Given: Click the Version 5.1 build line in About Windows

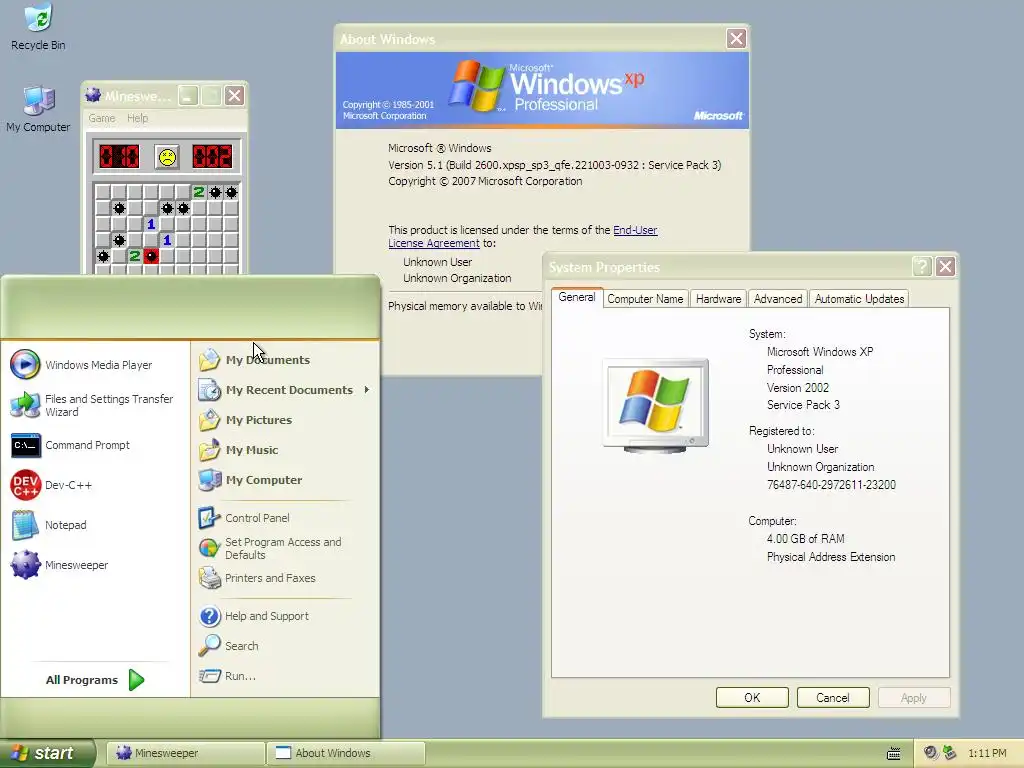Looking at the screenshot, I should (554, 165).
